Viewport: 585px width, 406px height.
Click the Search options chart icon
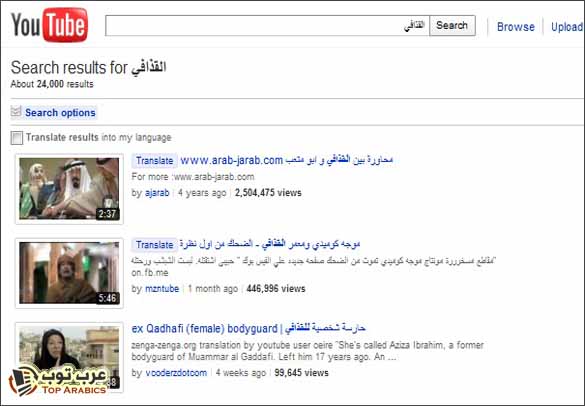pos(16,111)
